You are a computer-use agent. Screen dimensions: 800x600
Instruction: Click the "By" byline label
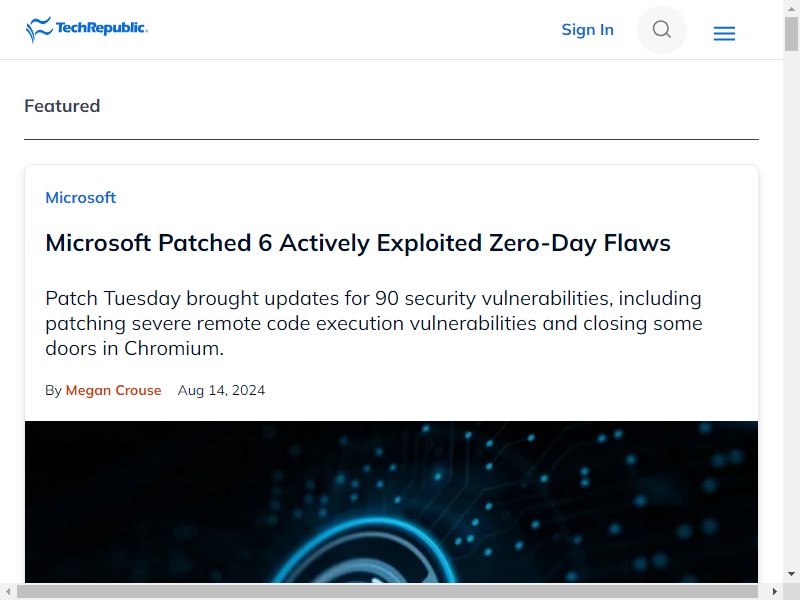(x=53, y=390)
